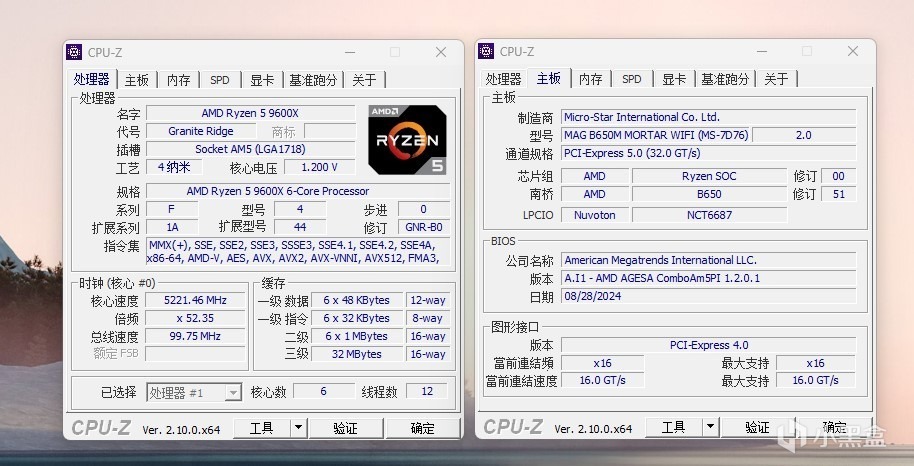The image size is (914, 466).
Task: Click the 6 x 1 MBytes L2 cache value
Action: click(x=357, y=337)
